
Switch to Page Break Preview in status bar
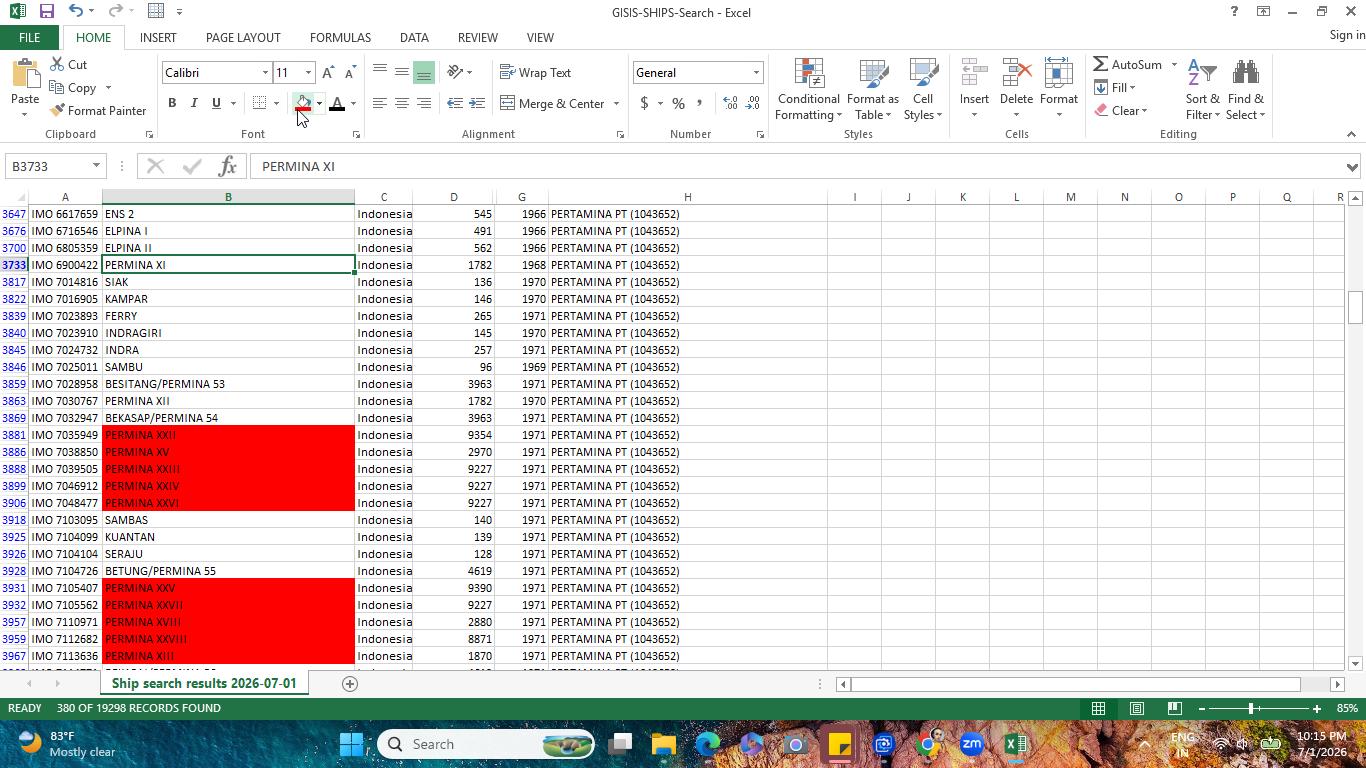[x=1175, y=708]
